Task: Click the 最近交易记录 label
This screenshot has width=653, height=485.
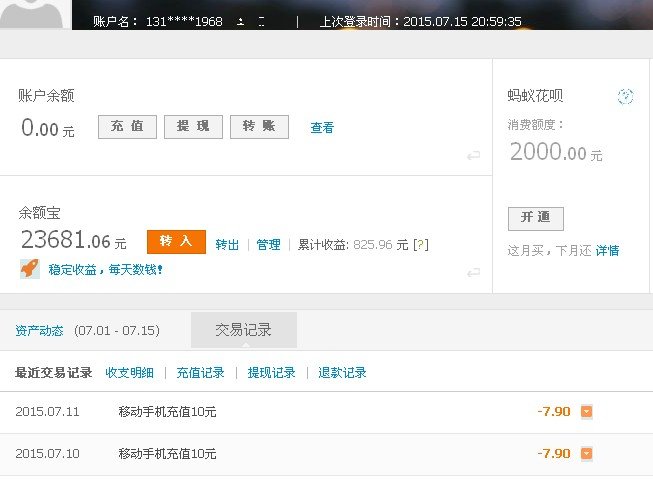Action: (x=54, y=372)
